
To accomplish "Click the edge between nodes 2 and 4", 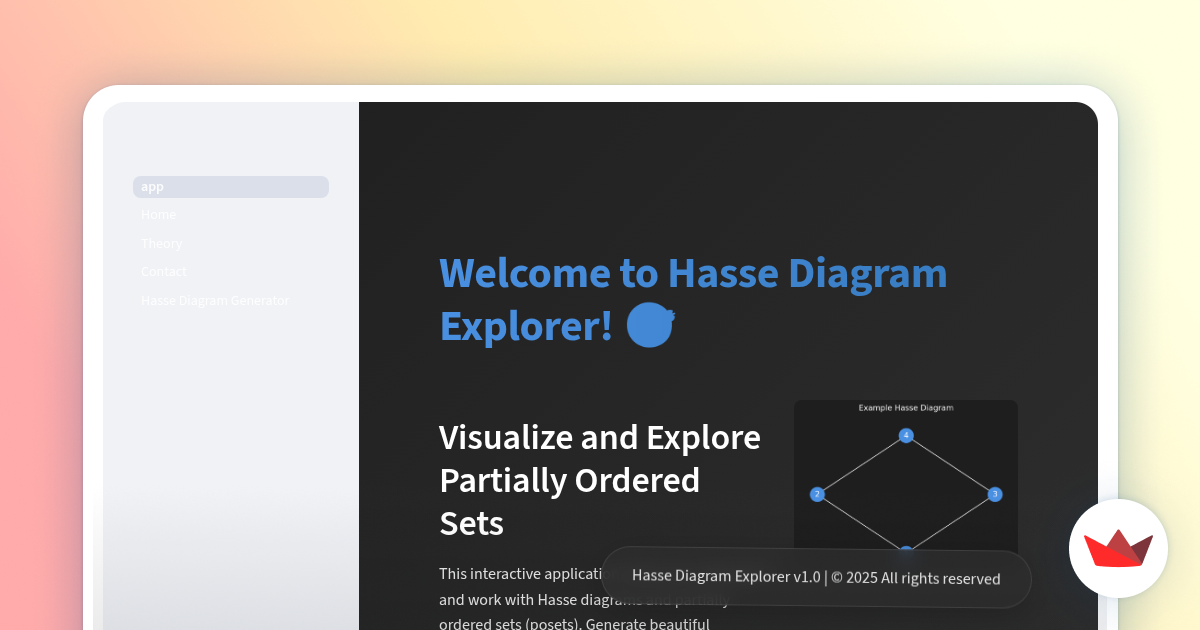I will (x=860, y=463).
